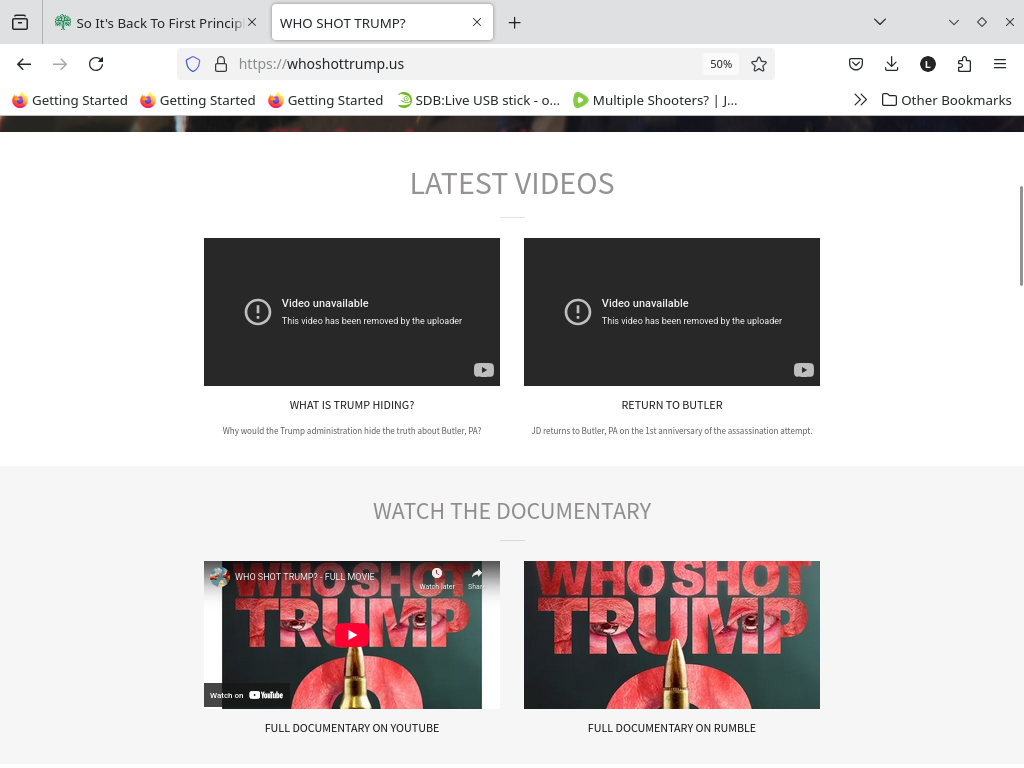The image size is (1024, 768).
Task: Open the Multiple Shooters? bookmark
Action: pyautogui.click(x=655, y=100)
